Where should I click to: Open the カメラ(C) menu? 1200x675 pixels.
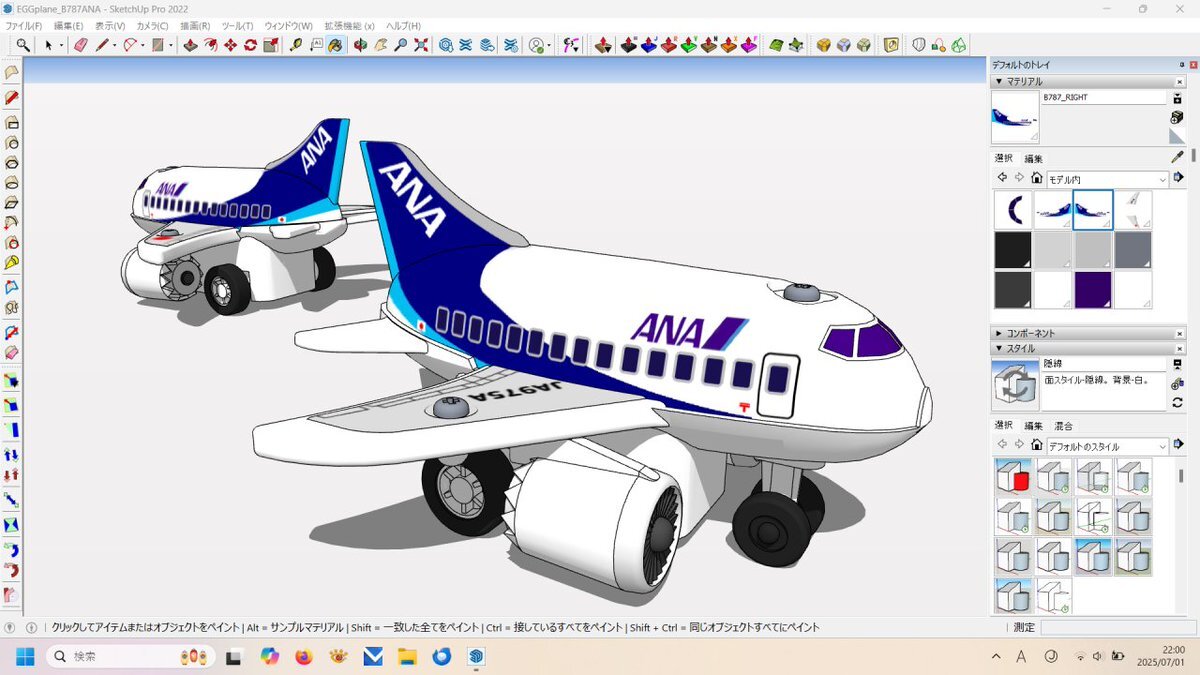(153, 25)
